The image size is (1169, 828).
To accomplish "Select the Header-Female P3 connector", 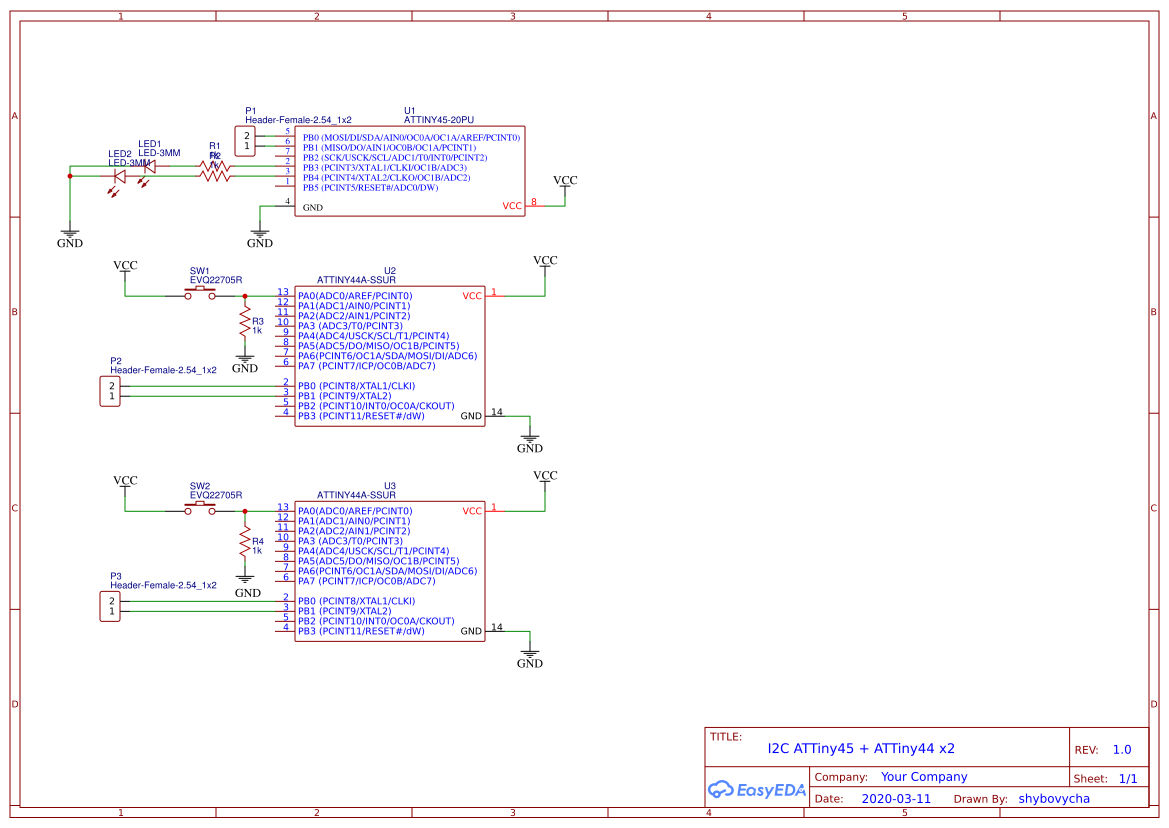I will (110, 605).
